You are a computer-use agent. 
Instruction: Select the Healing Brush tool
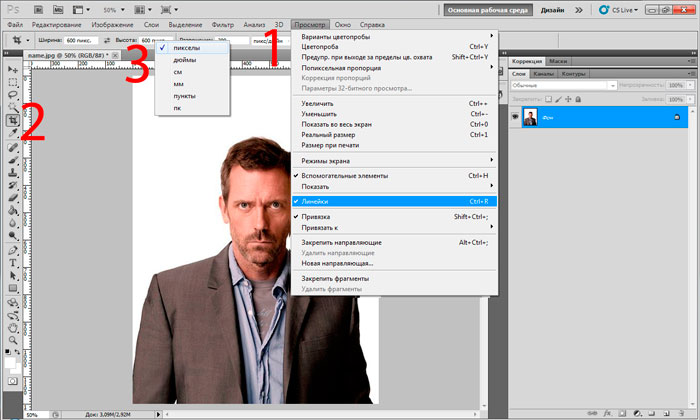click(12, 147)
